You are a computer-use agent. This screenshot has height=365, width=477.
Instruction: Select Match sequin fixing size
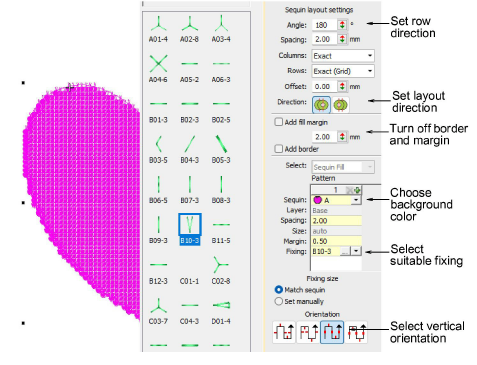pos(278,290)
